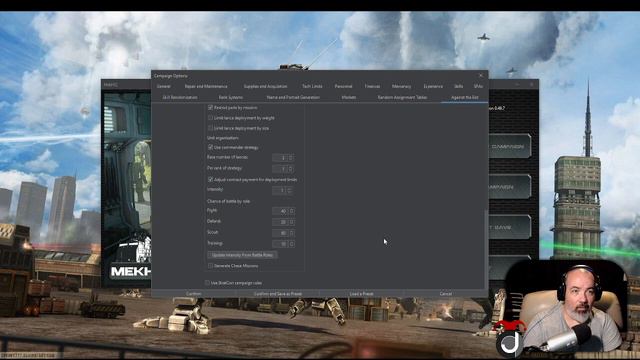Click the Training chance stepper arrows

click(x=292, y=244)
